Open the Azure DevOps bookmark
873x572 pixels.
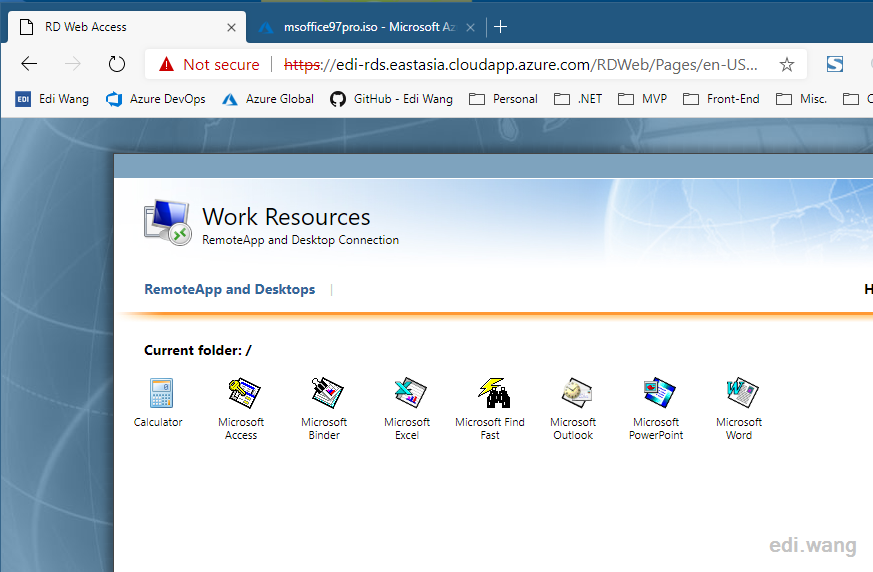[156, 99]
